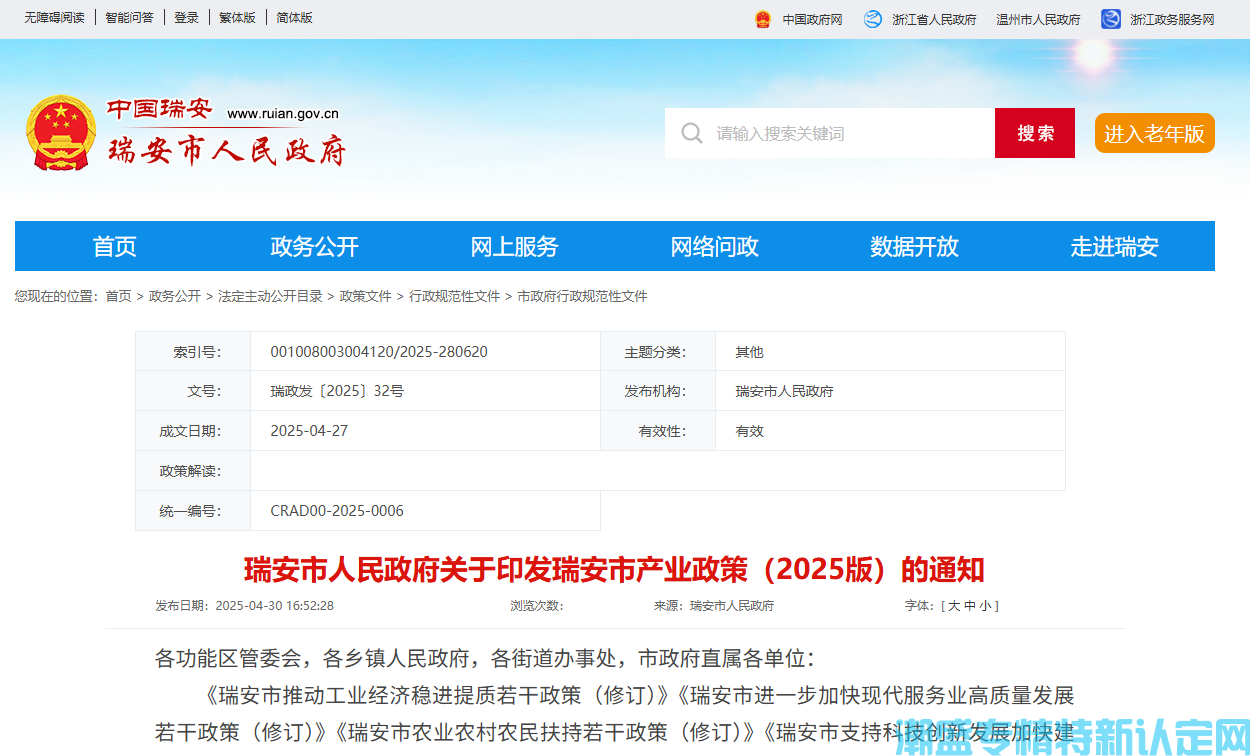Open 无障碍阅读 accessibility reading mode
Viewport: 1250px width, 756px height.
(54, 18)
